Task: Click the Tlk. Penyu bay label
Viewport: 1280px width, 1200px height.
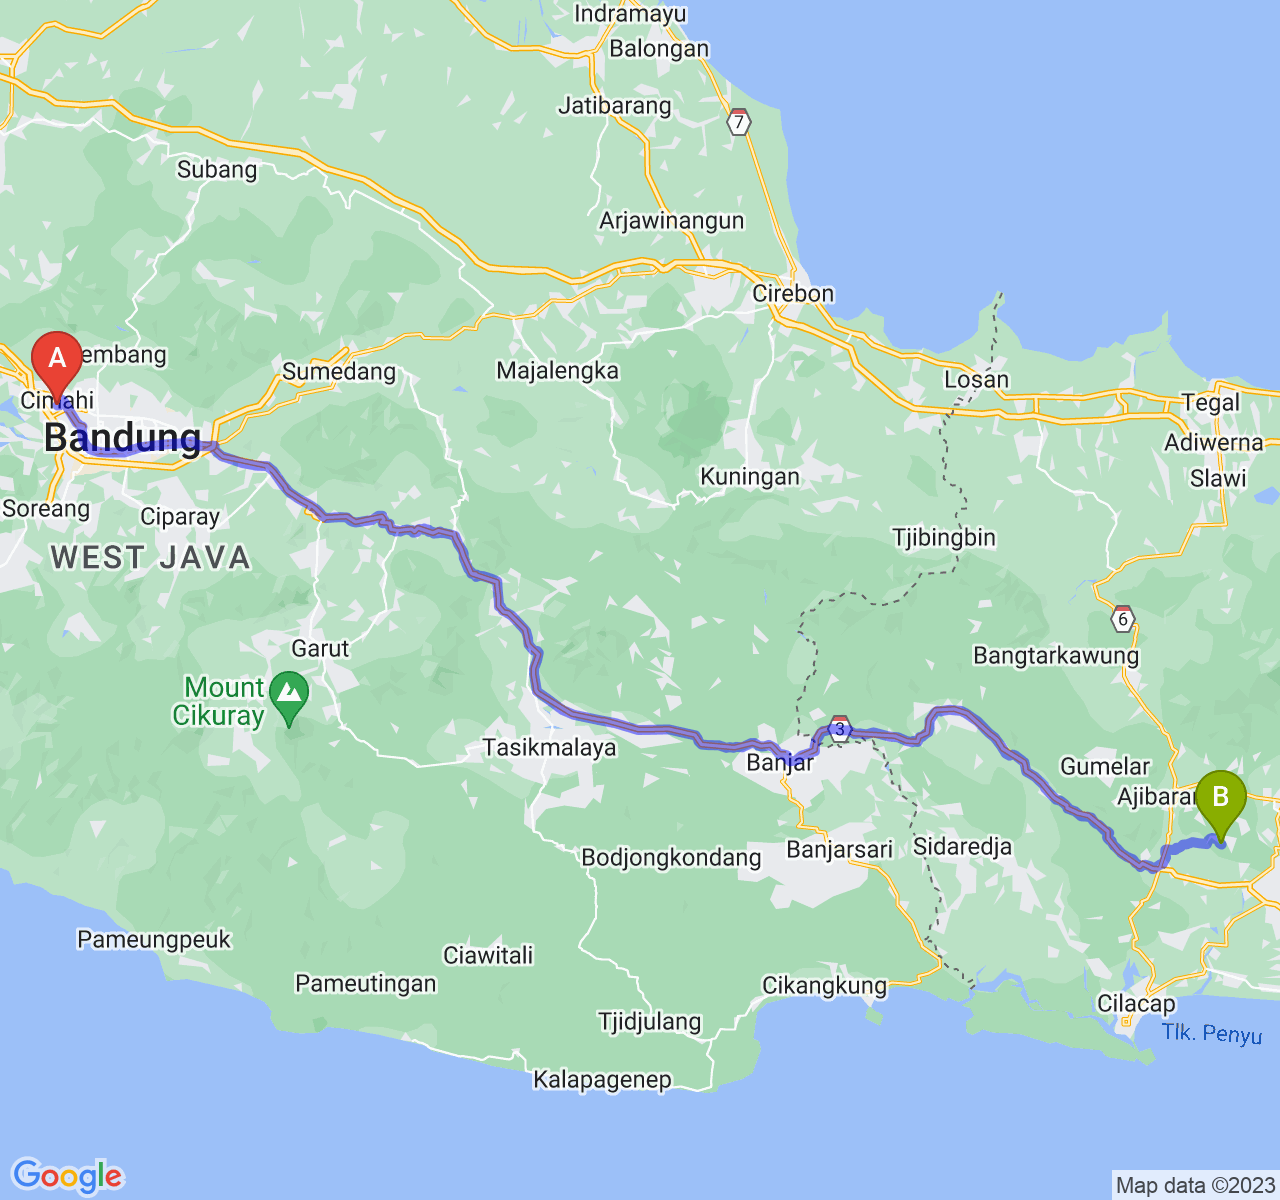Action: click(1212, 1034)
